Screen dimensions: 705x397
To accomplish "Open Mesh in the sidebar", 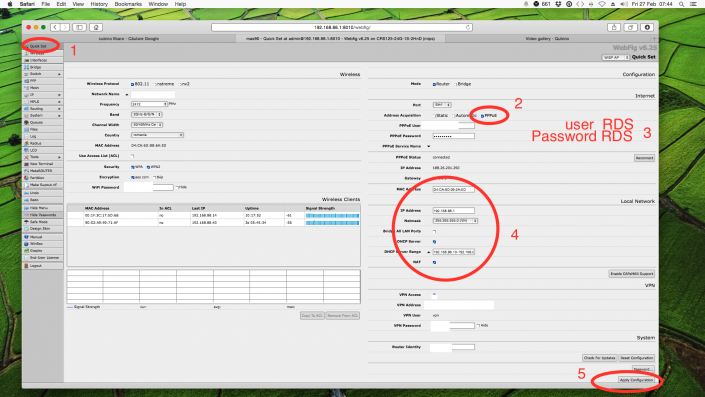I will [x=43, y=88].
